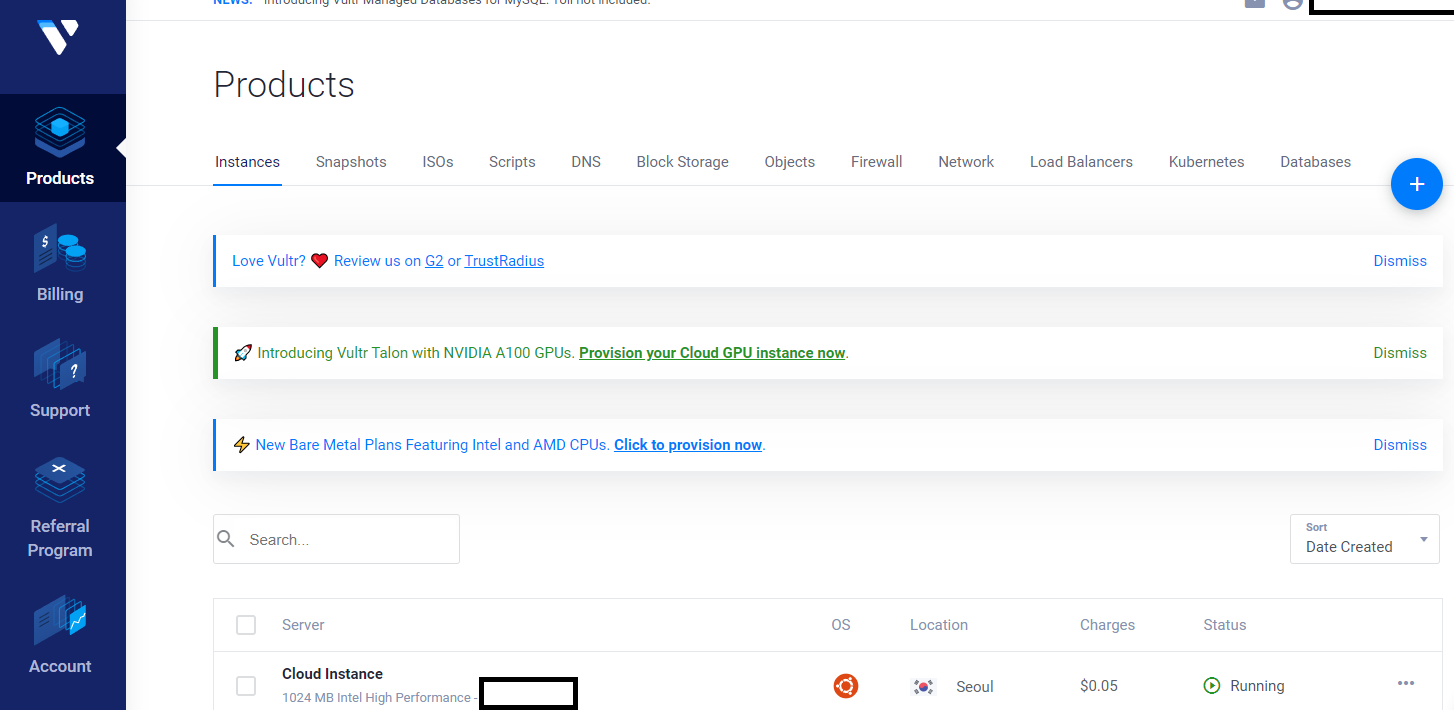The height and width of the screenshot is (710, 1454).
Task: Click the rocket icon in Talon banner
Action: [242, 353]
